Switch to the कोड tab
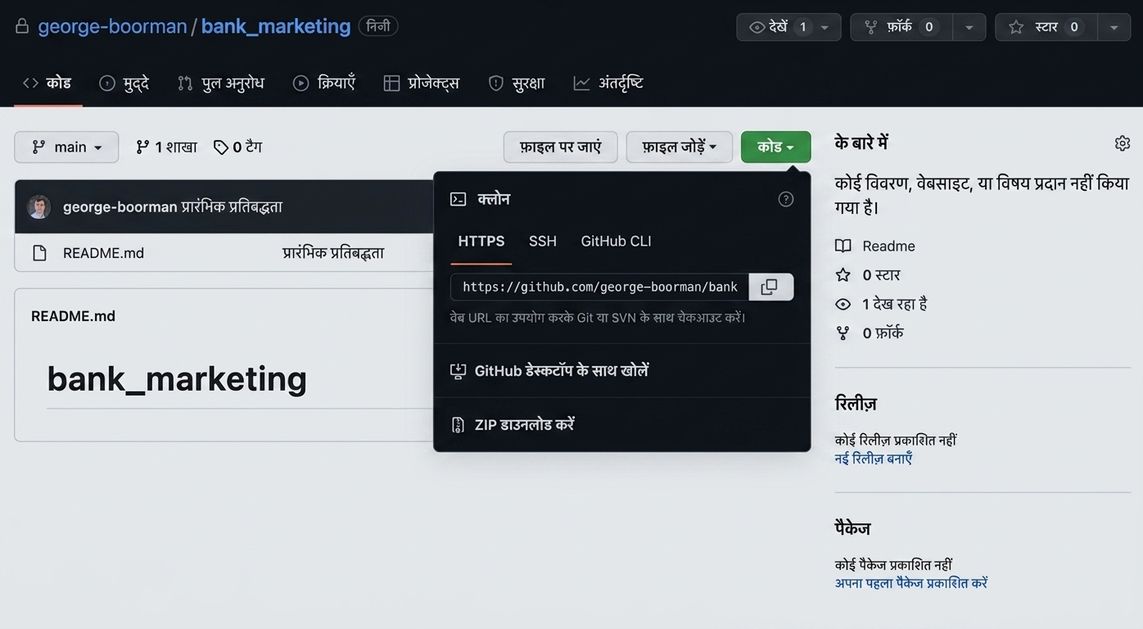This screenshot has height=629, width=1143. (x=47, y=83)
